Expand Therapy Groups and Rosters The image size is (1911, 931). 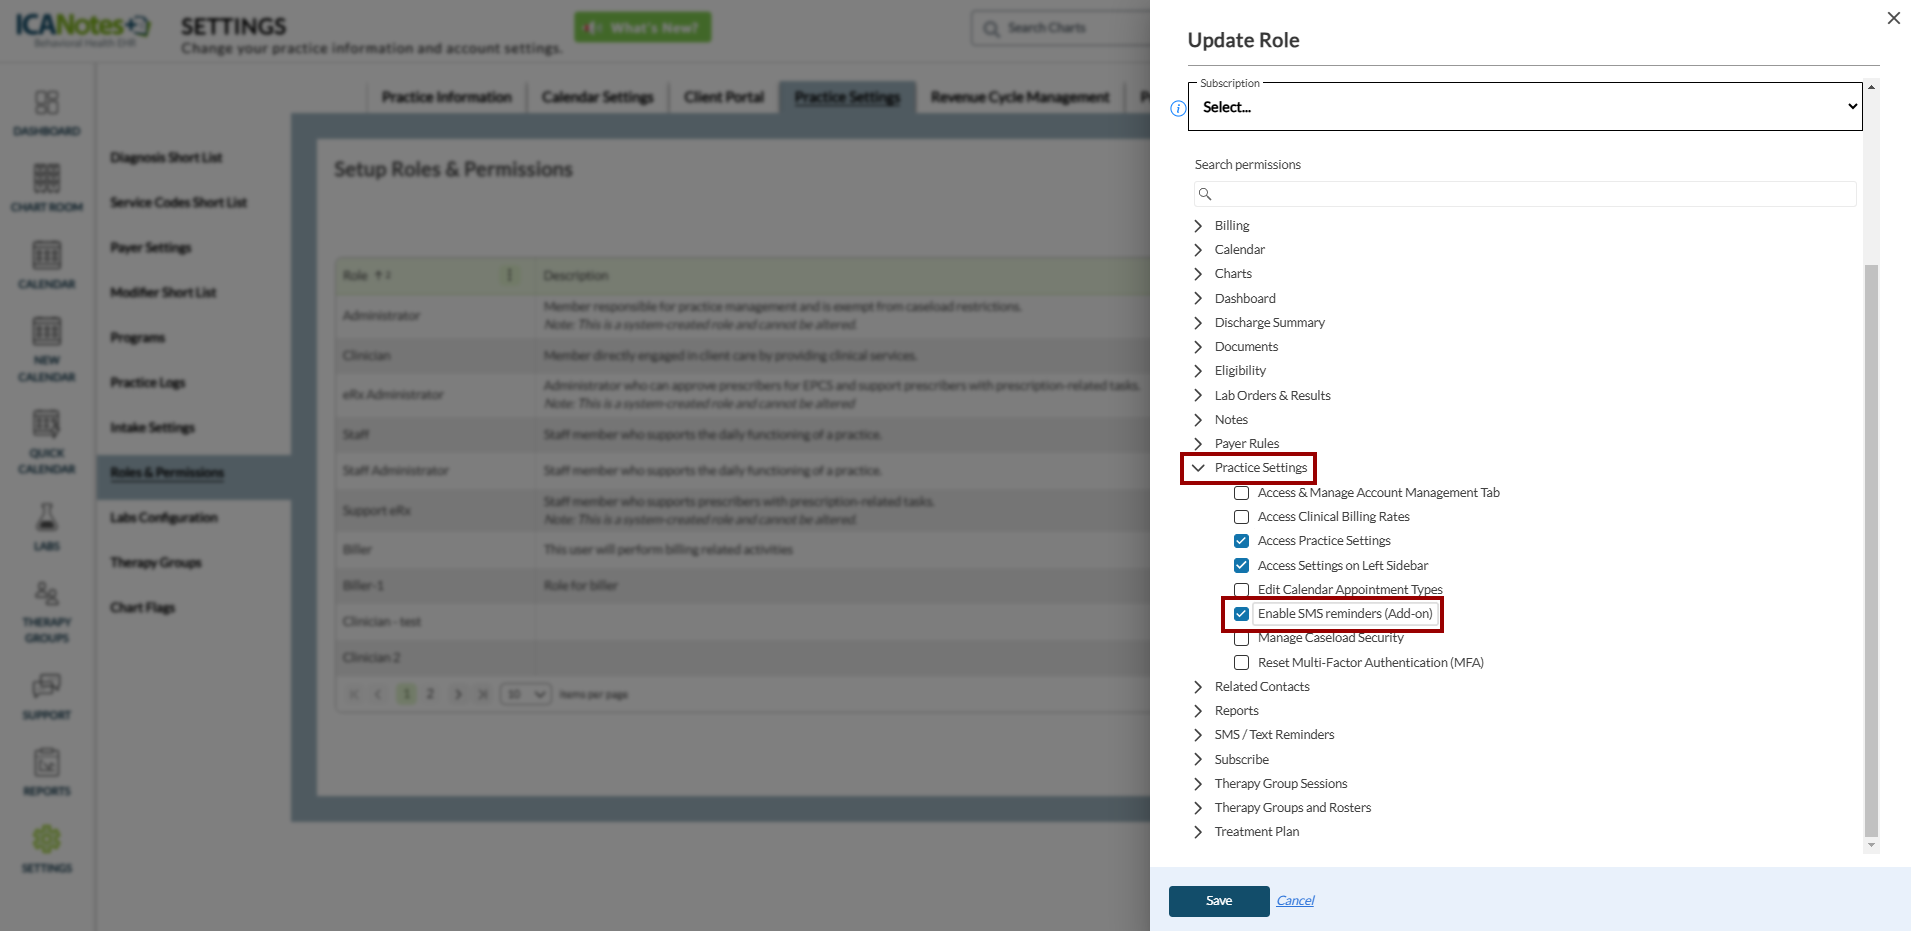pyautogui.click(x=1198, y=808)
